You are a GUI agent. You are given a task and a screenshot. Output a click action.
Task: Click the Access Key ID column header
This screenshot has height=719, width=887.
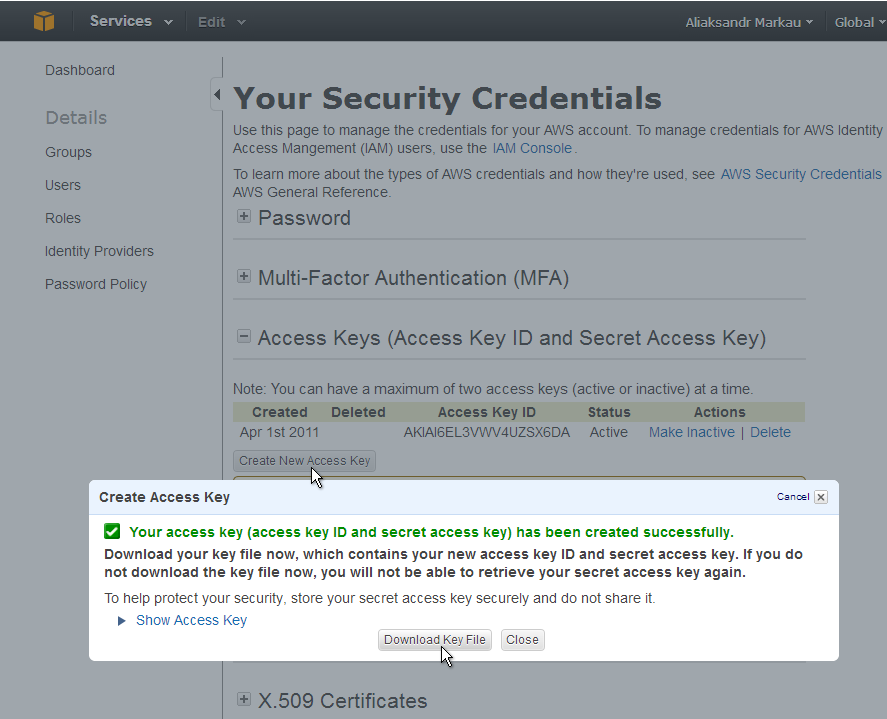(x=486, y=412)
